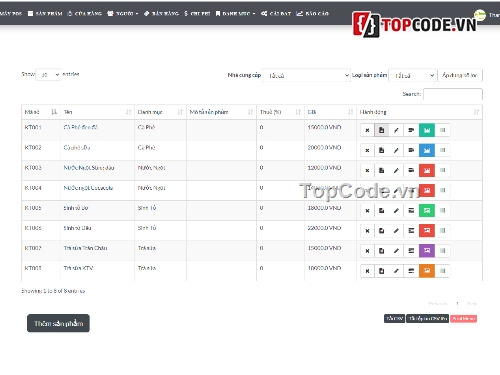
Task: Expand the Nhà cung cấp filter dropdown
Action: click(x=306, y=75)
